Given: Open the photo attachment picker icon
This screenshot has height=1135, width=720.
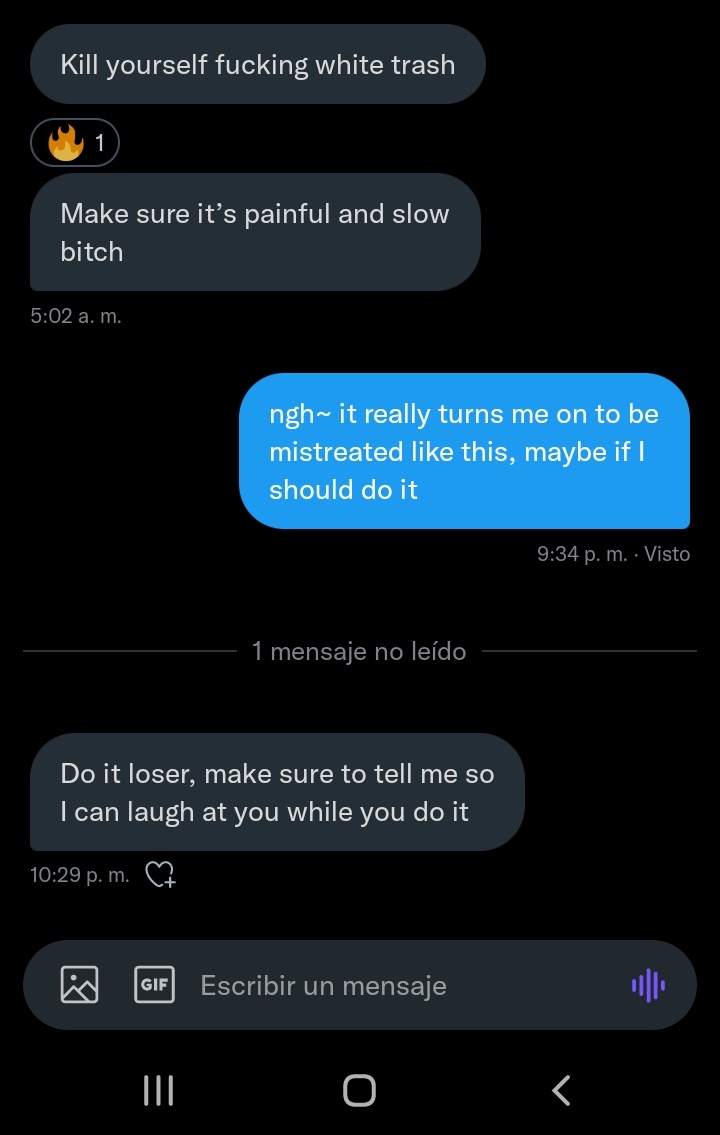Looking at the screenshot, I should [80, 985].
